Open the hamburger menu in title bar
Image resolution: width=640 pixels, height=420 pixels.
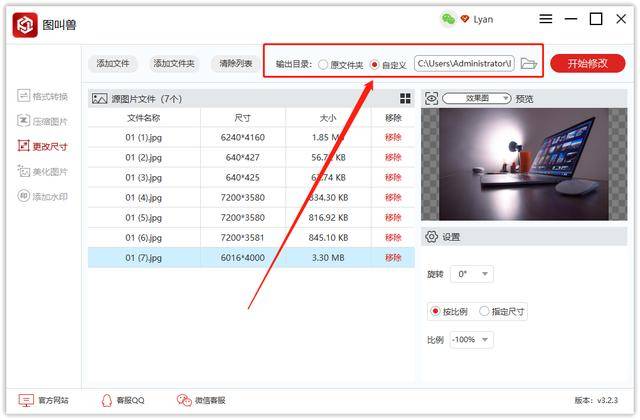point(546,19)
